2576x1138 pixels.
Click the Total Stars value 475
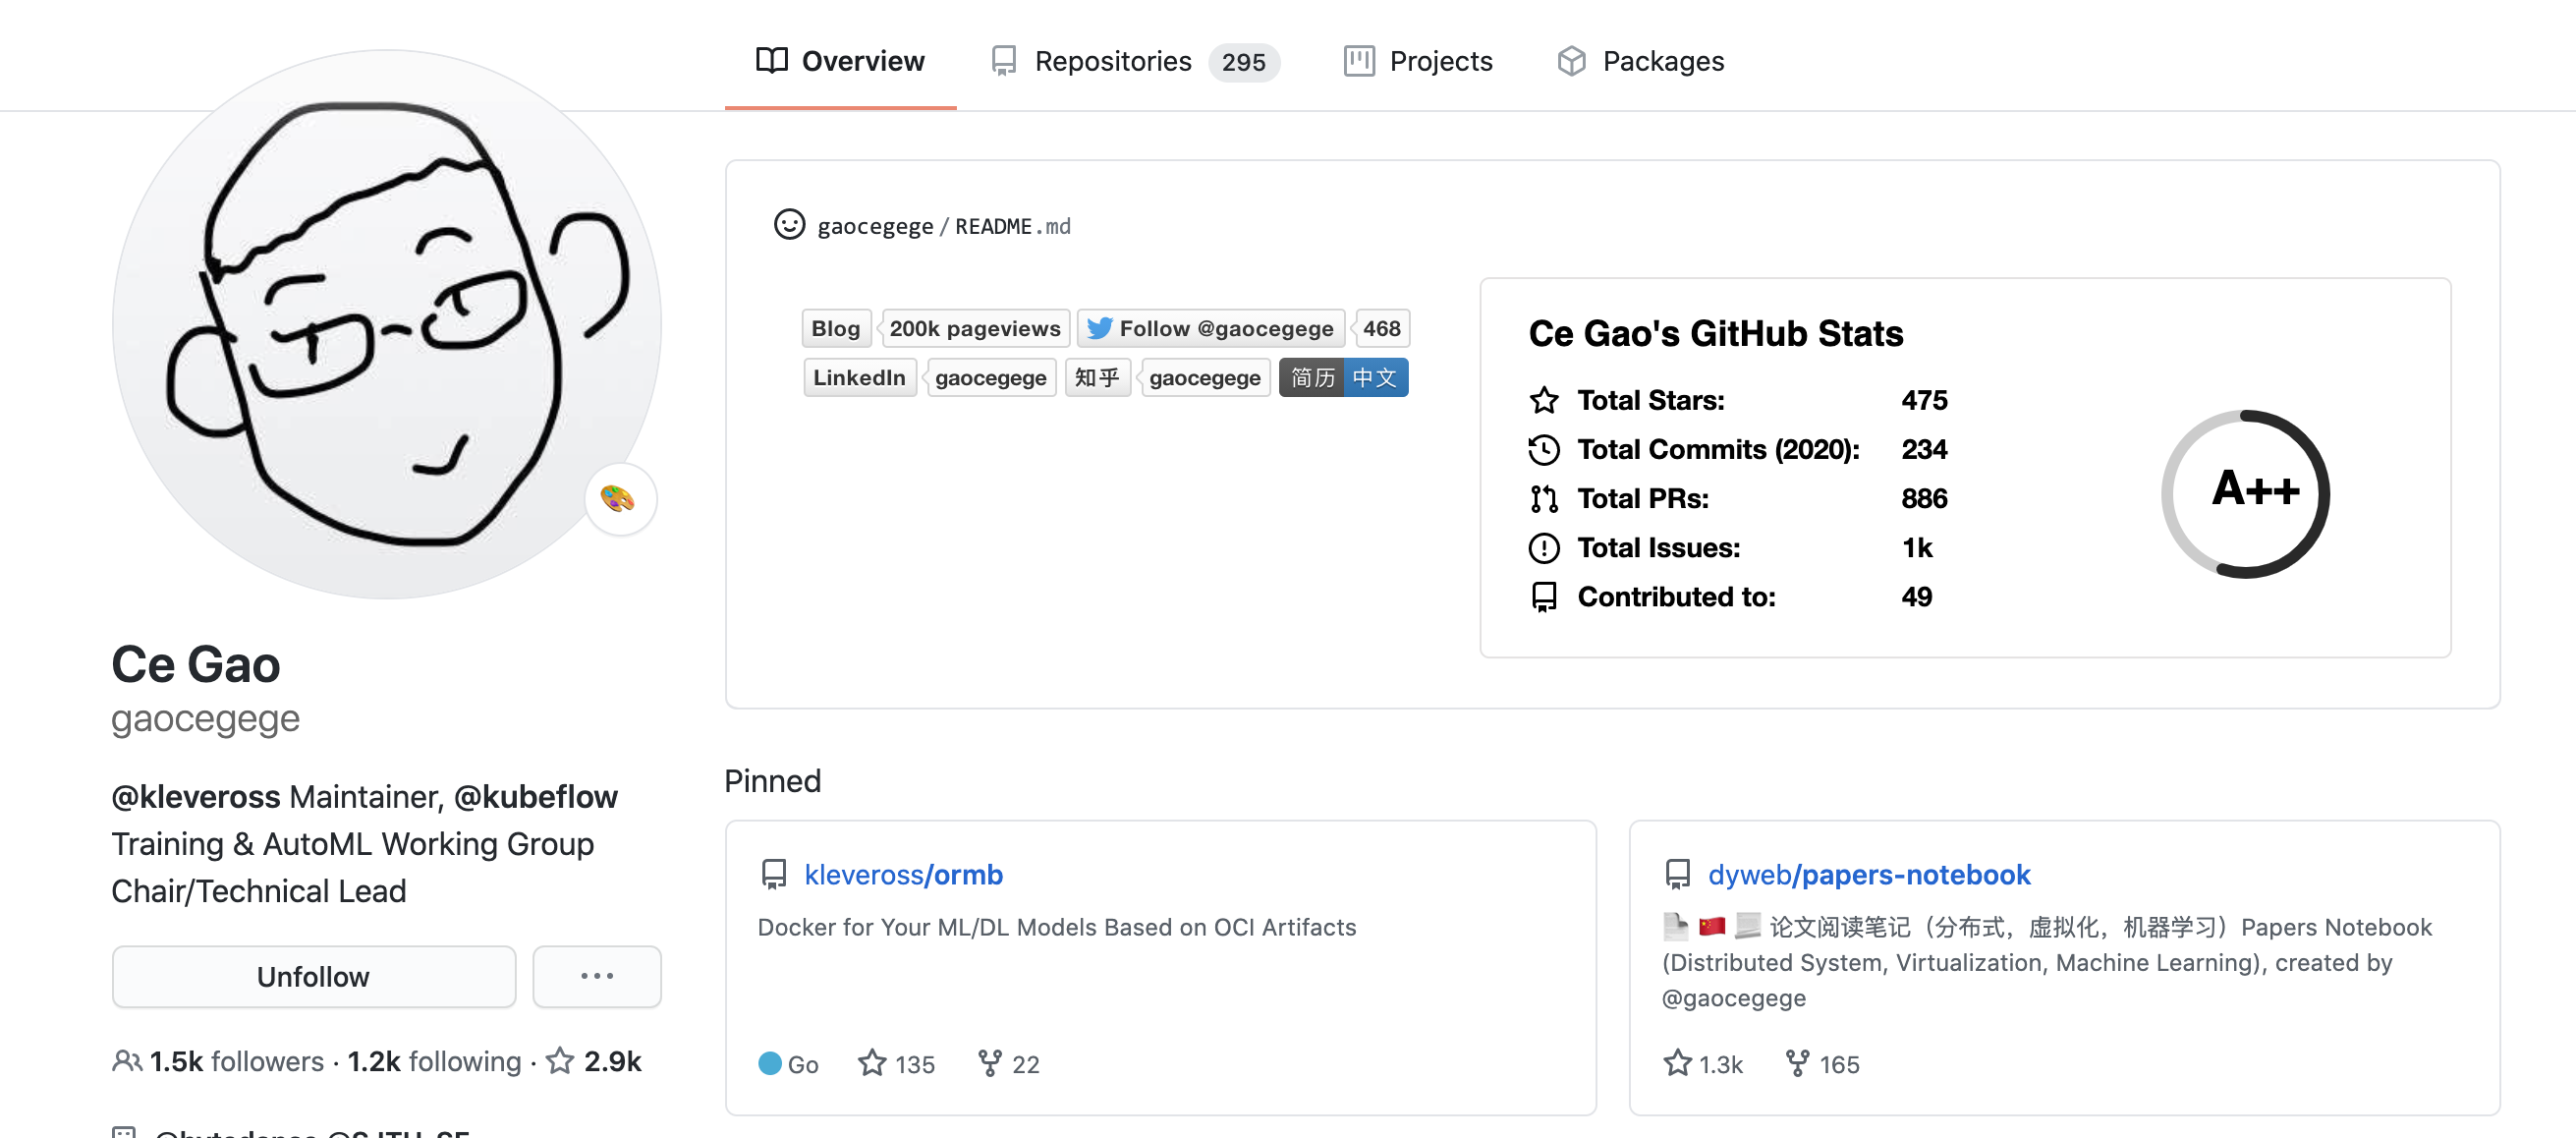point(1923,400)
